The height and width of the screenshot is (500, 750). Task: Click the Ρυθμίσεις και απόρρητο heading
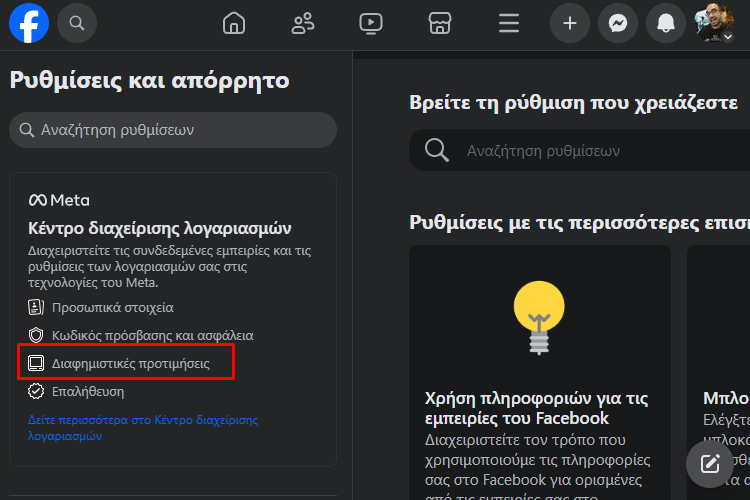(149, 80)
